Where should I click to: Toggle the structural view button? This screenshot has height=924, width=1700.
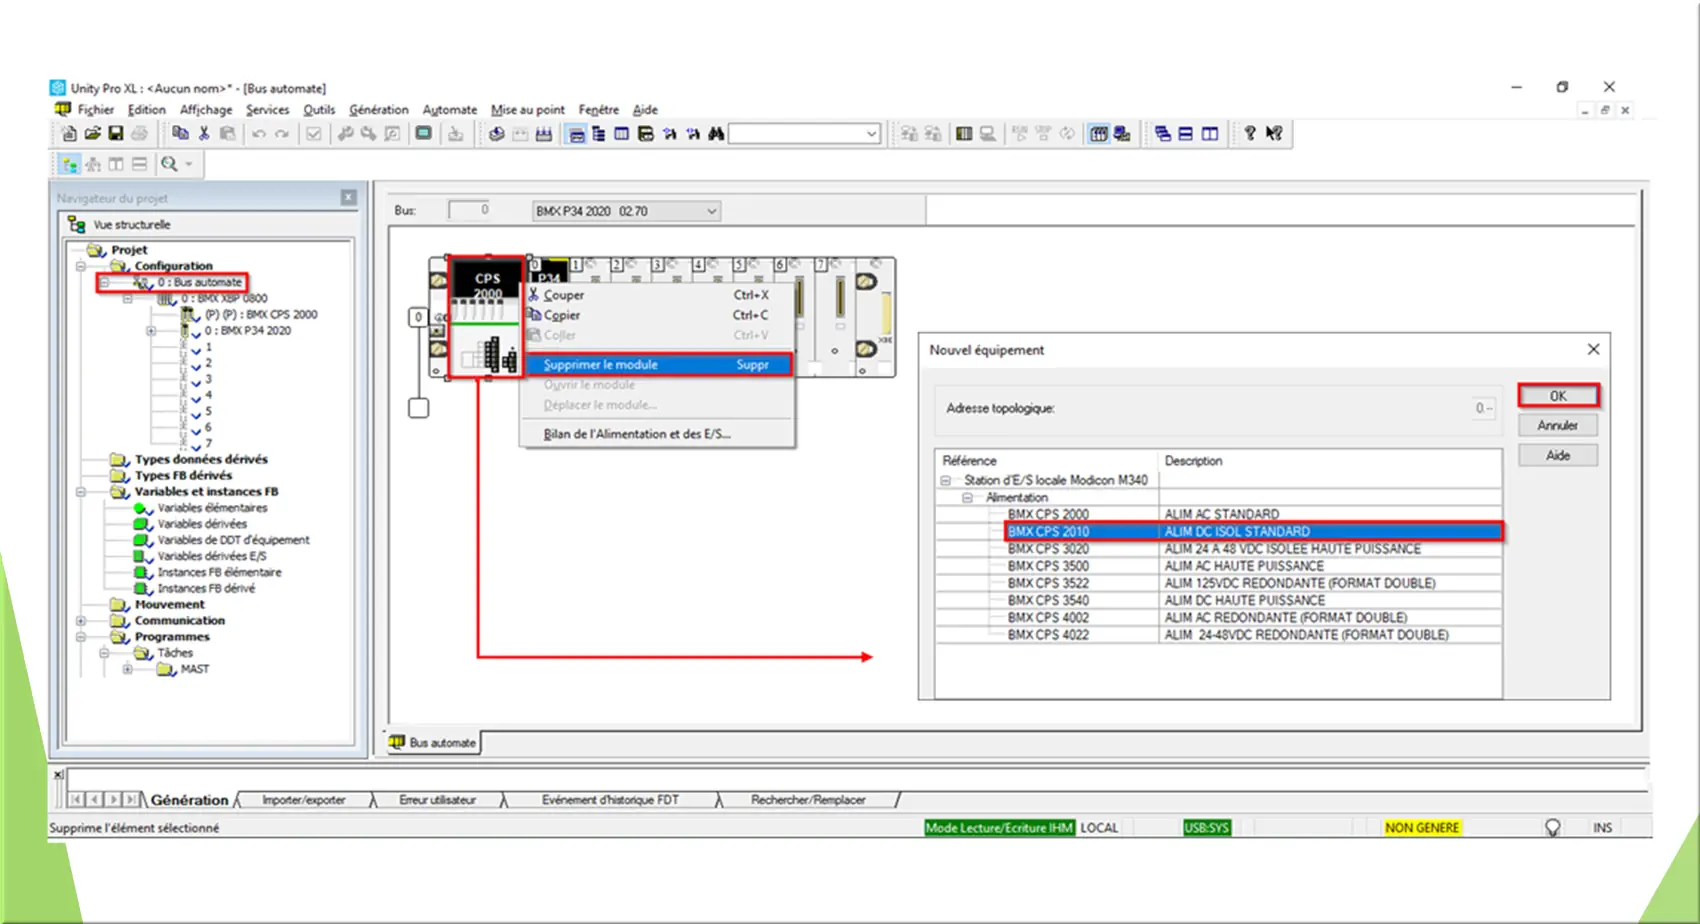coord(70,164)
